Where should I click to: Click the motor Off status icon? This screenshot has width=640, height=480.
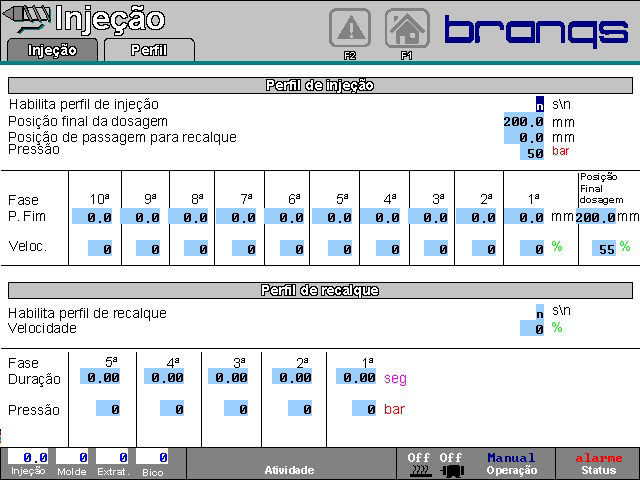click(451, 463)
